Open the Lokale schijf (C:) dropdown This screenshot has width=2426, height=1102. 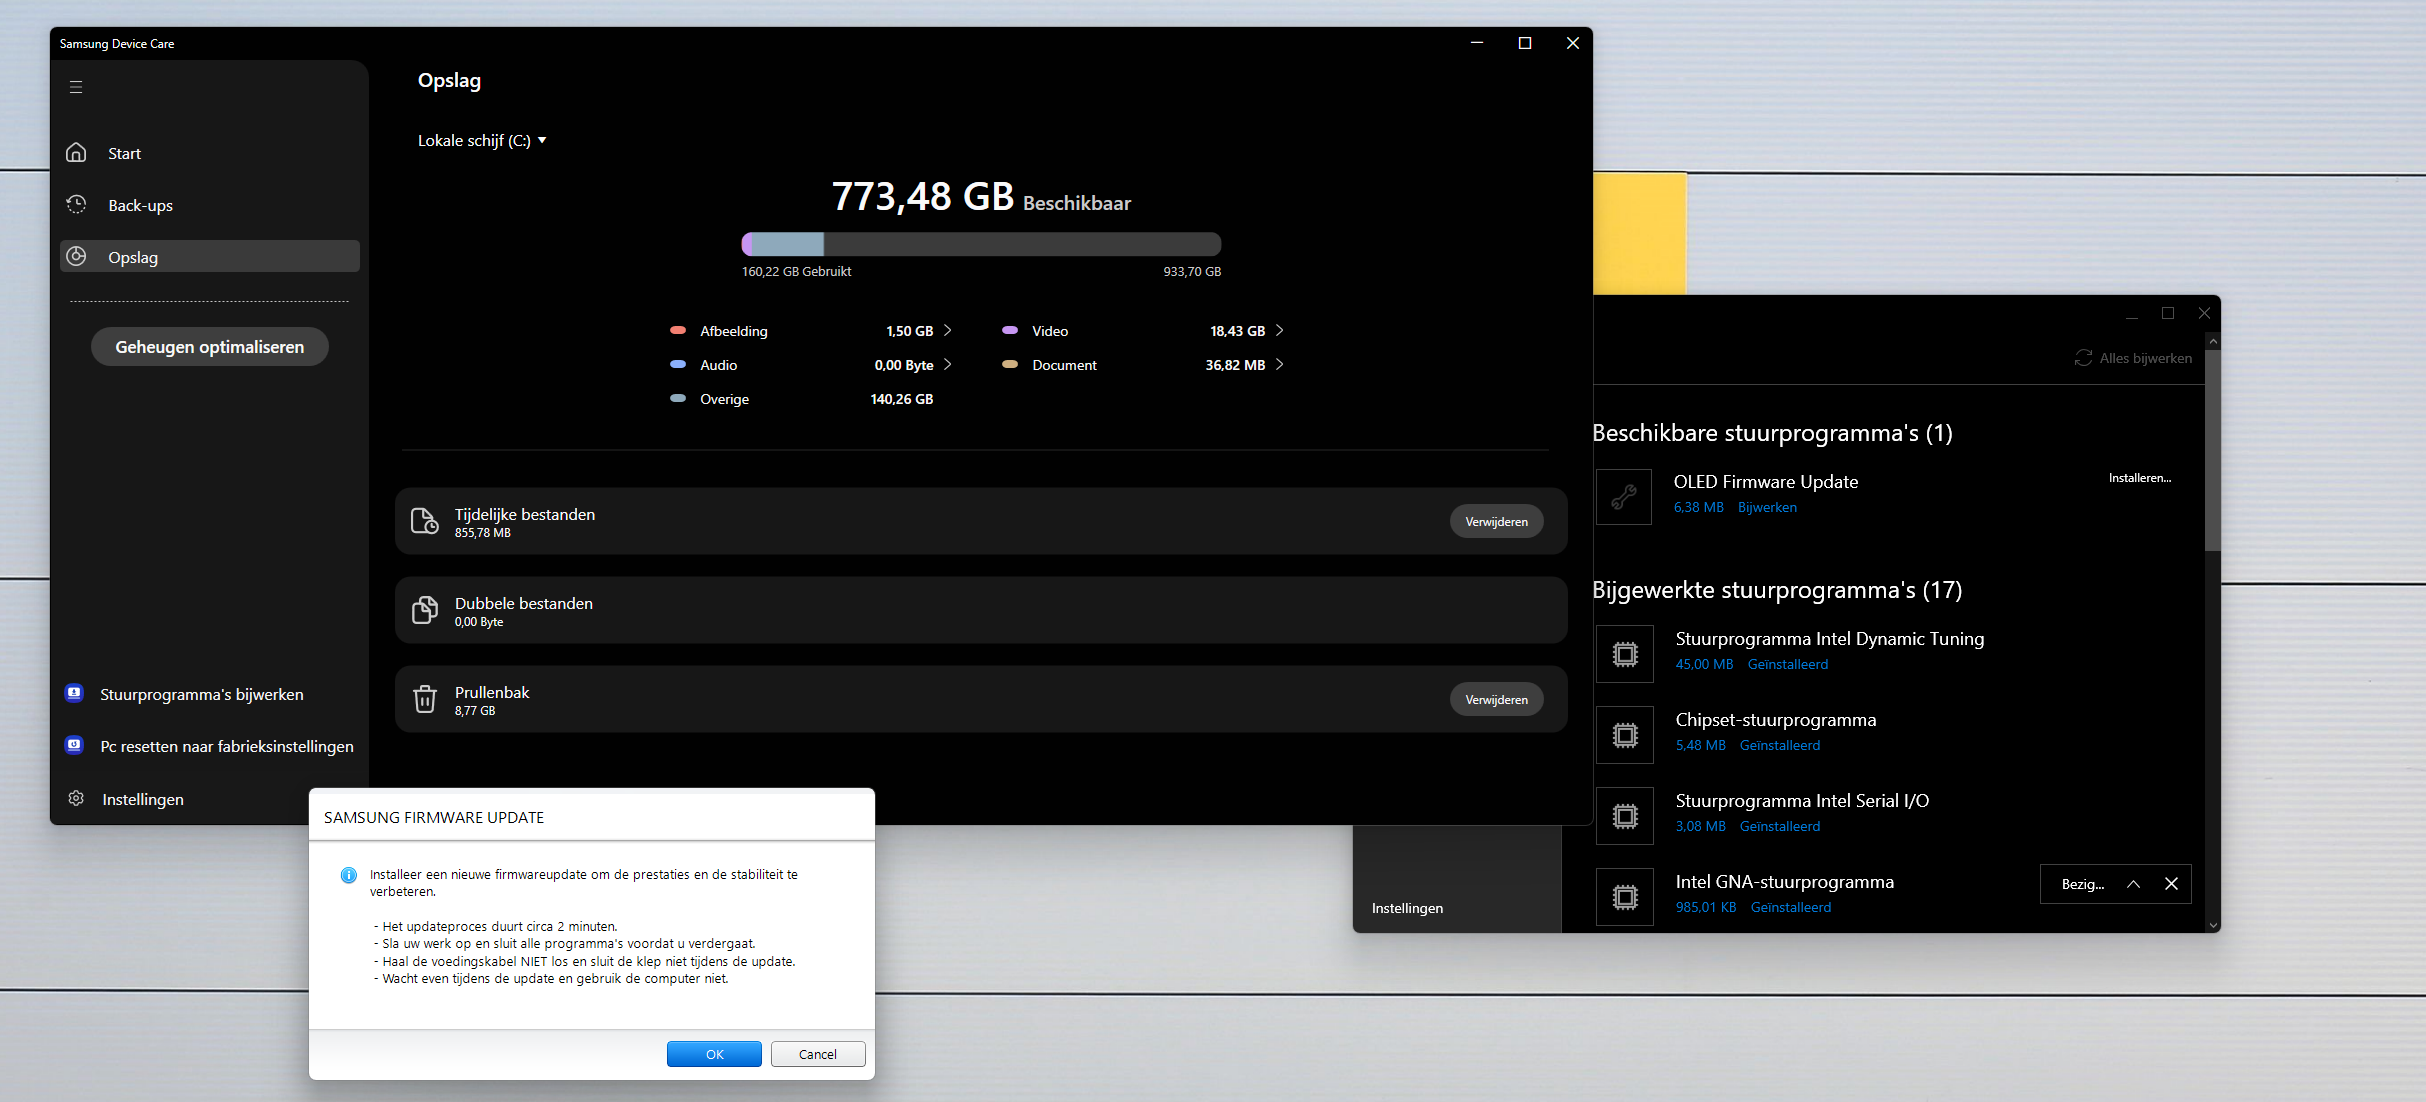[482, 140]
